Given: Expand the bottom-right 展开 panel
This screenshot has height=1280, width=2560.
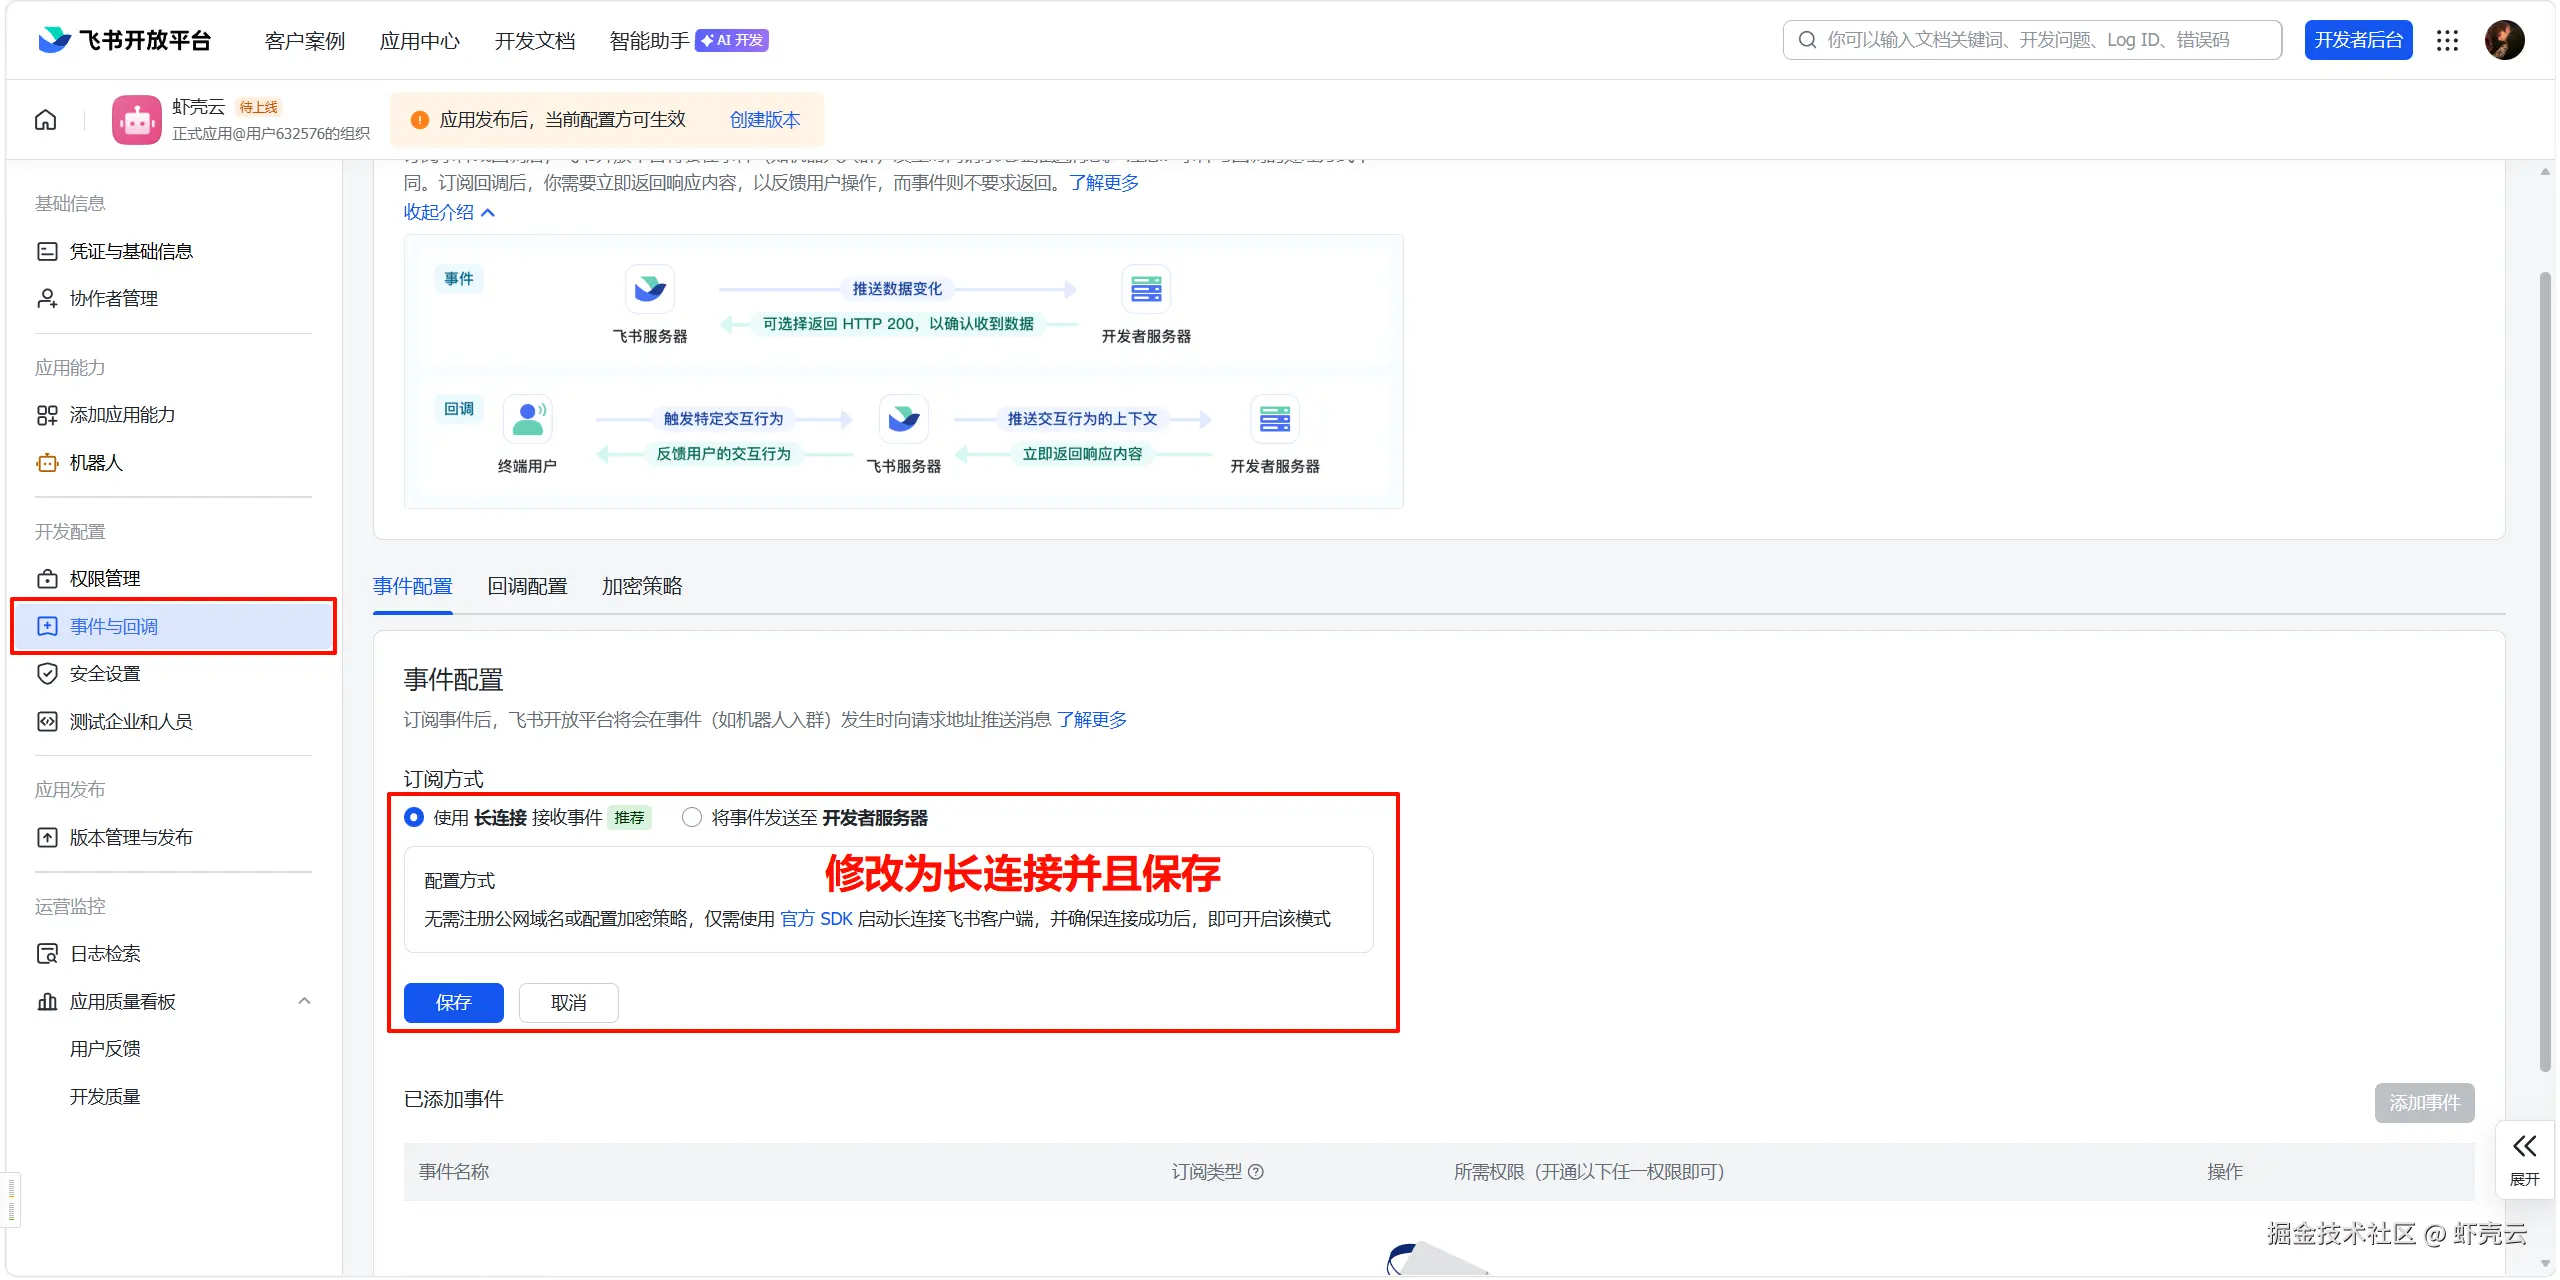Looking at the screenshot, I should pyautogui.click(x=2524, y=1157).
